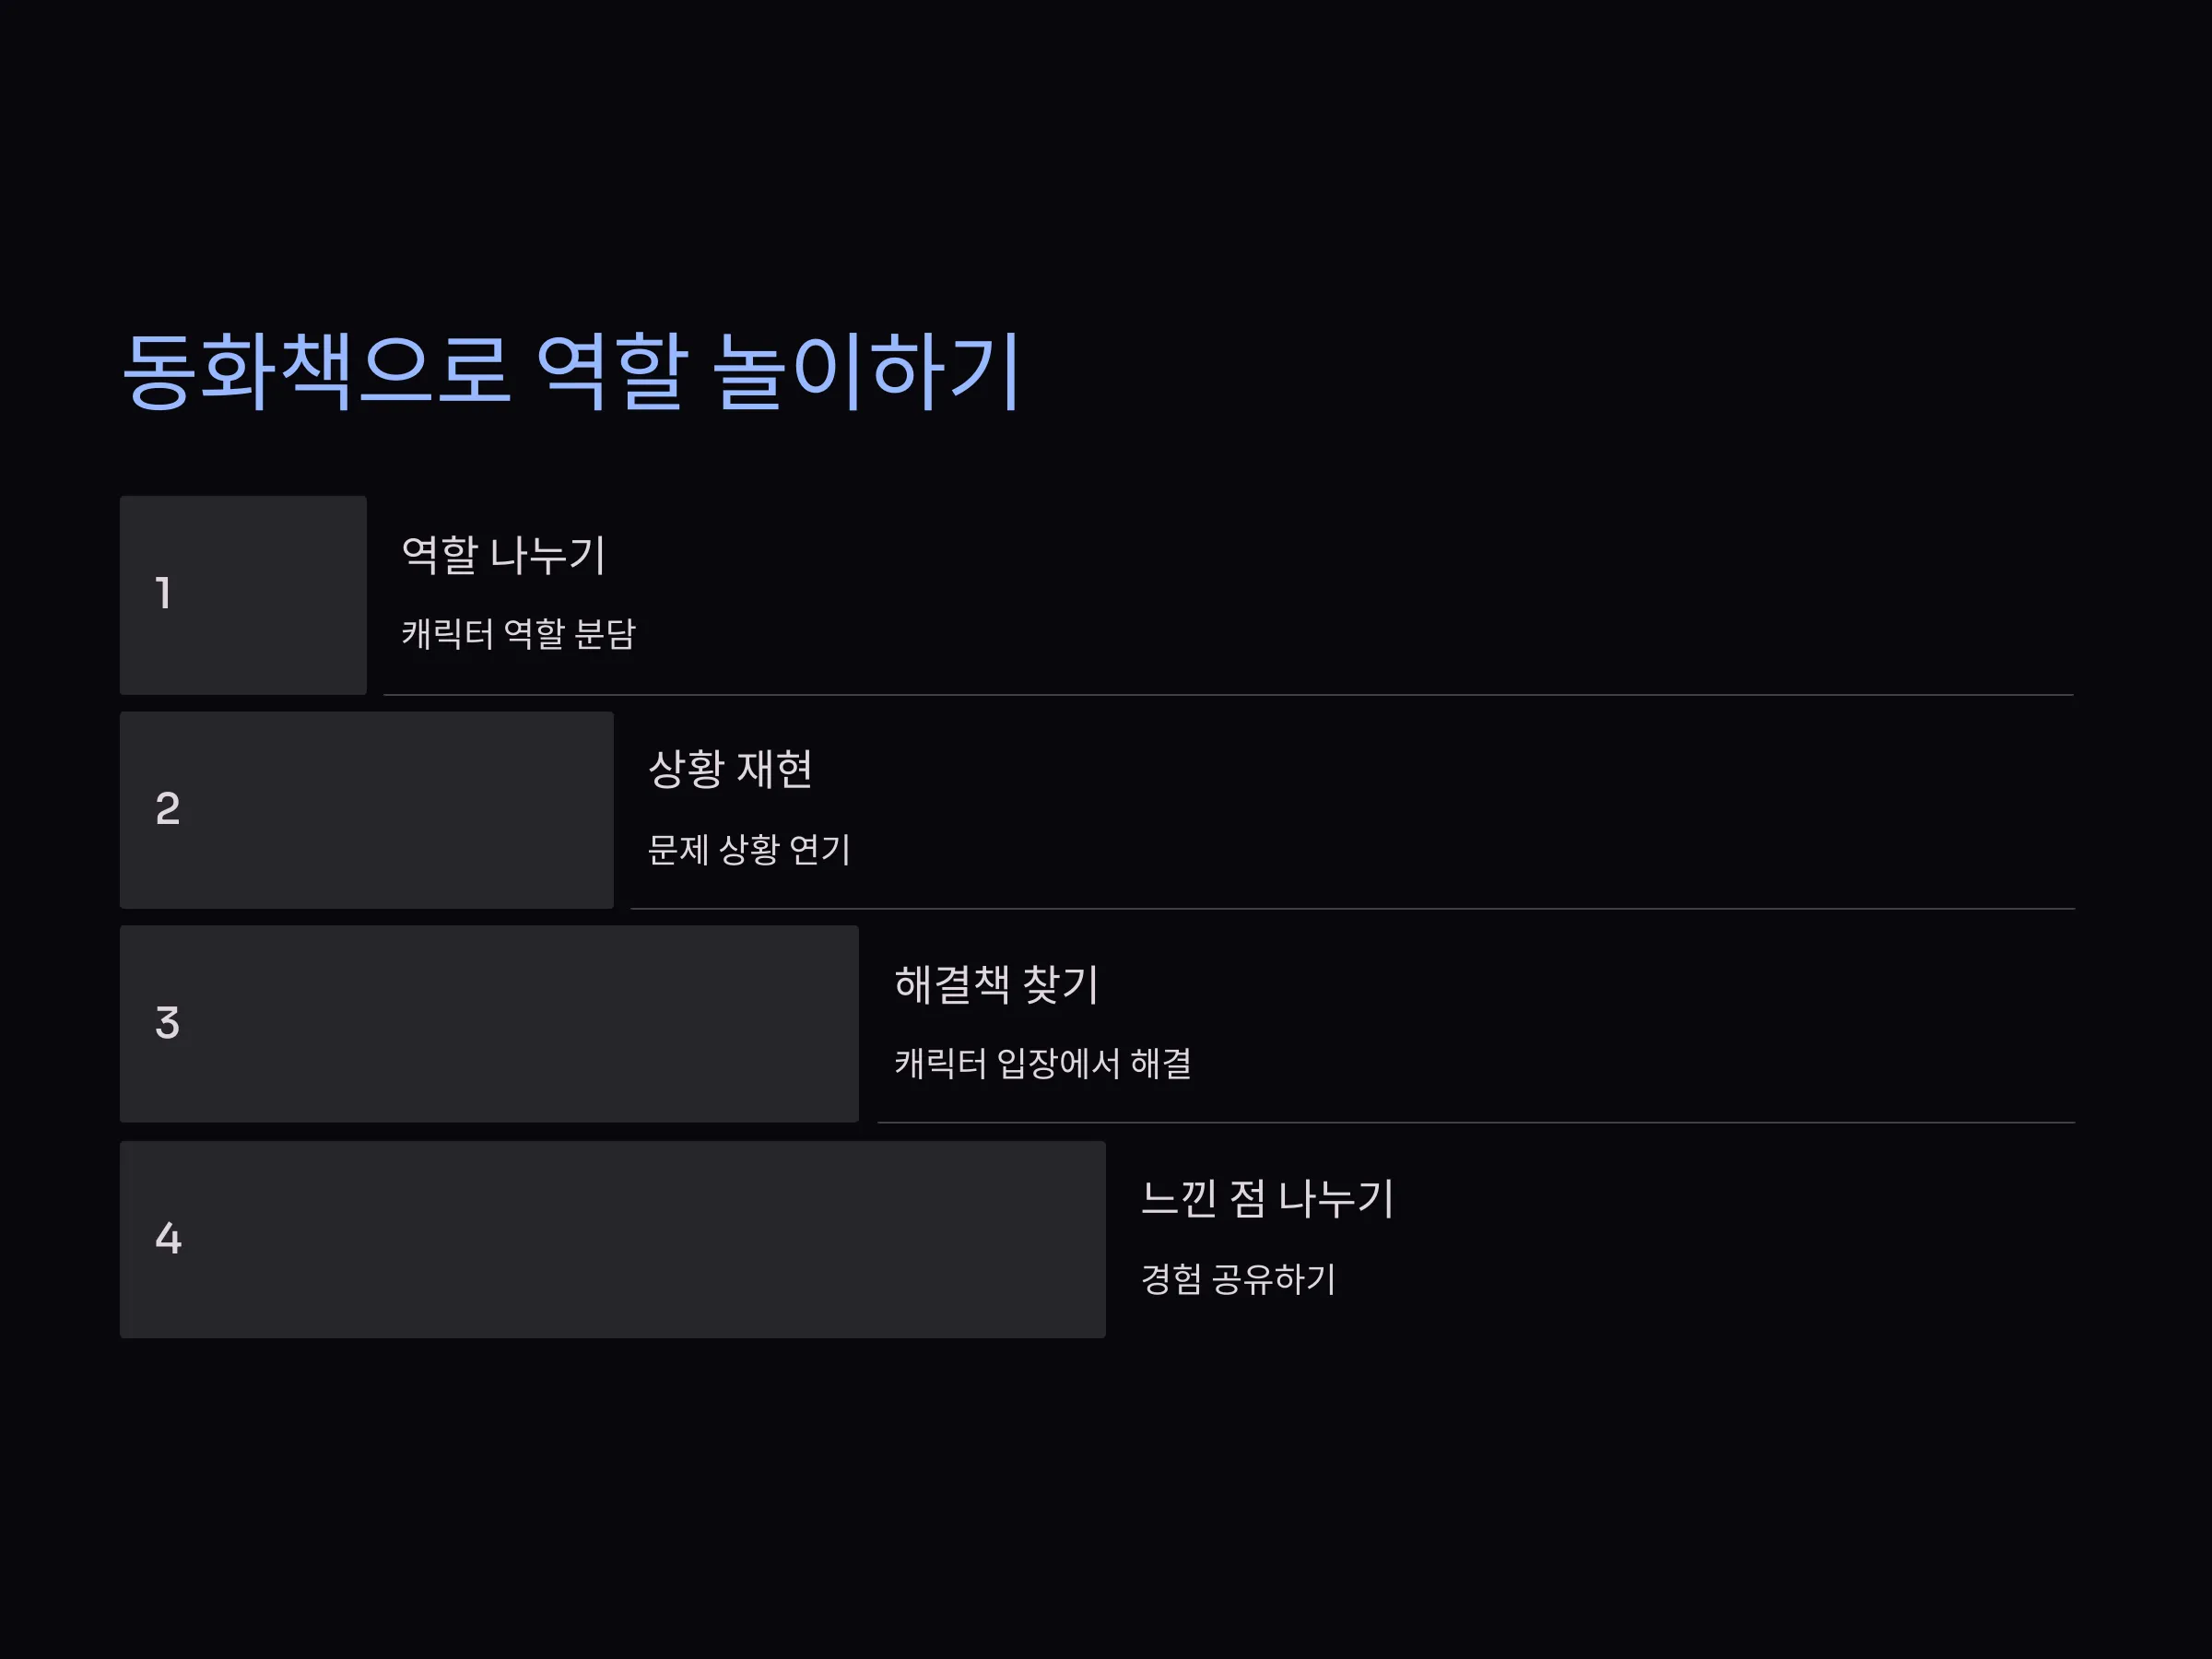Select the number 4 label
2212x1659 pixels.
click(x=168, y=1238)
